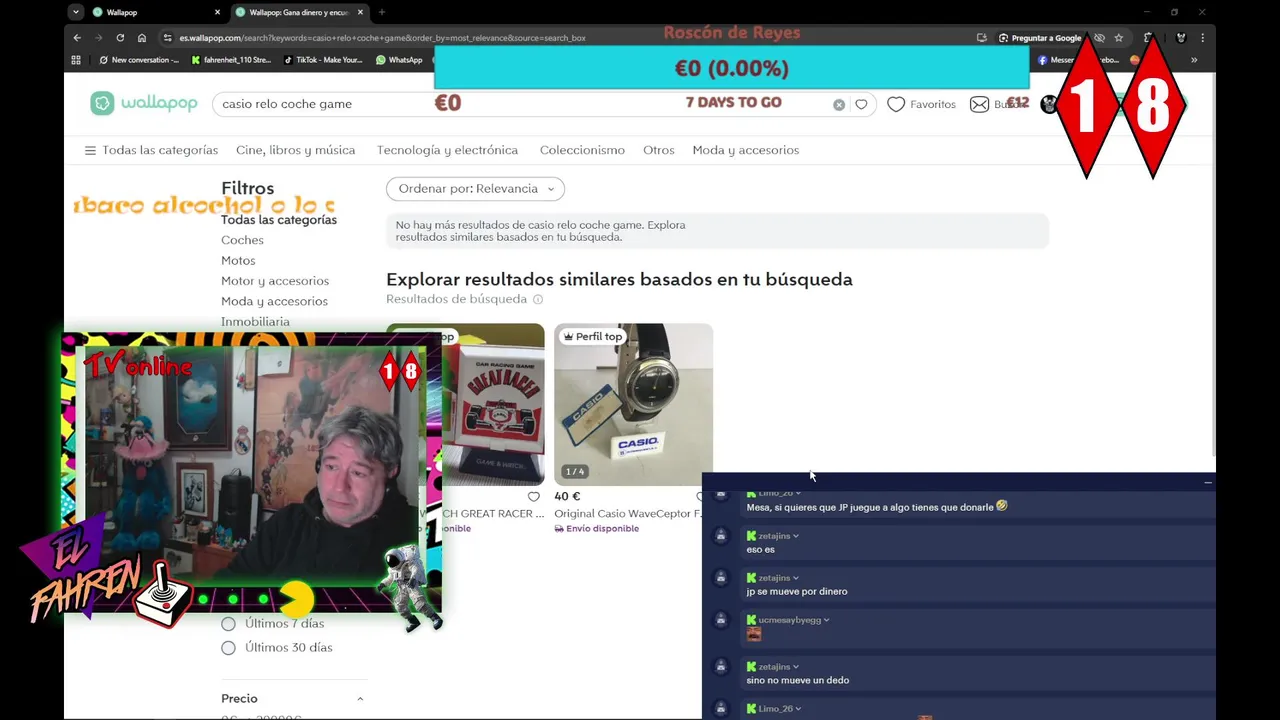The width and height of the screenshot is (1280, 720).
Task: Open site information icon in address bar
Action: [x=167, y=38]
